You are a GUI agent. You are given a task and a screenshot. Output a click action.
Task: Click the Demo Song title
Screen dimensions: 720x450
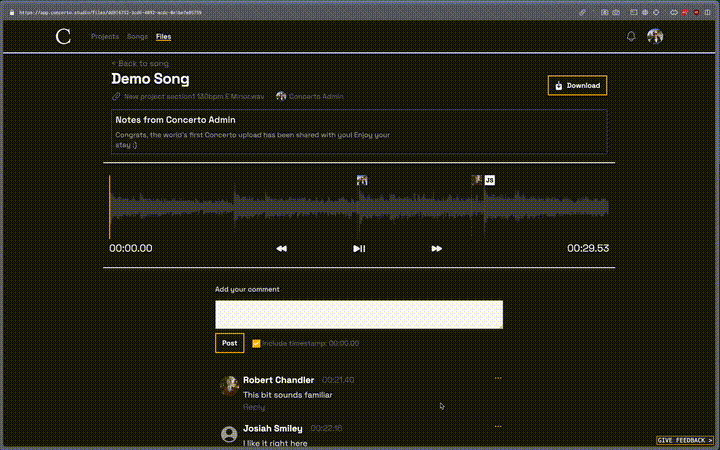pos(150,79)
